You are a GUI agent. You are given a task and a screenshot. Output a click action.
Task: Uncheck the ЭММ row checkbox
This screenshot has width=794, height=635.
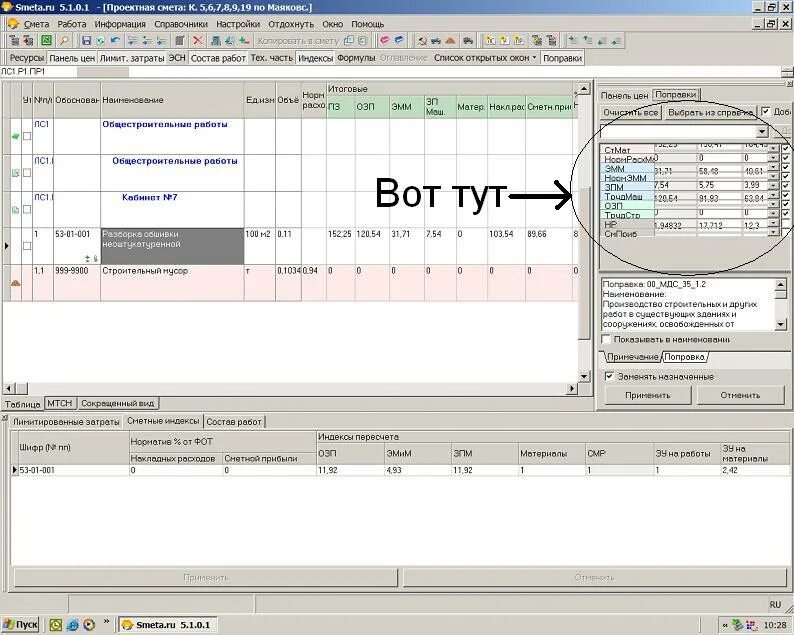click(785, 167)
